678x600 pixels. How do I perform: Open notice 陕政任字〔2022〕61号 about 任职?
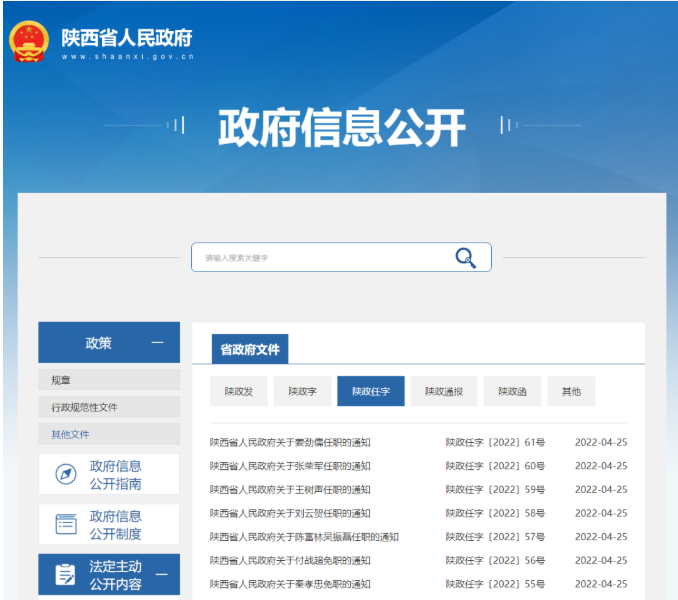coord(290,442)
